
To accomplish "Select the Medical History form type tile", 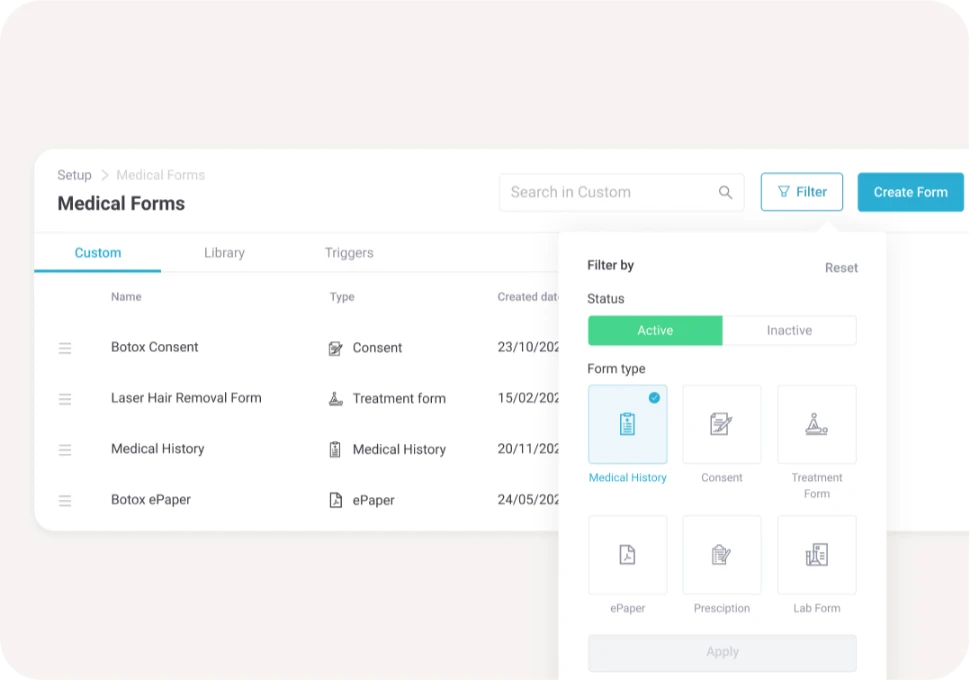I will click(627, 425).
